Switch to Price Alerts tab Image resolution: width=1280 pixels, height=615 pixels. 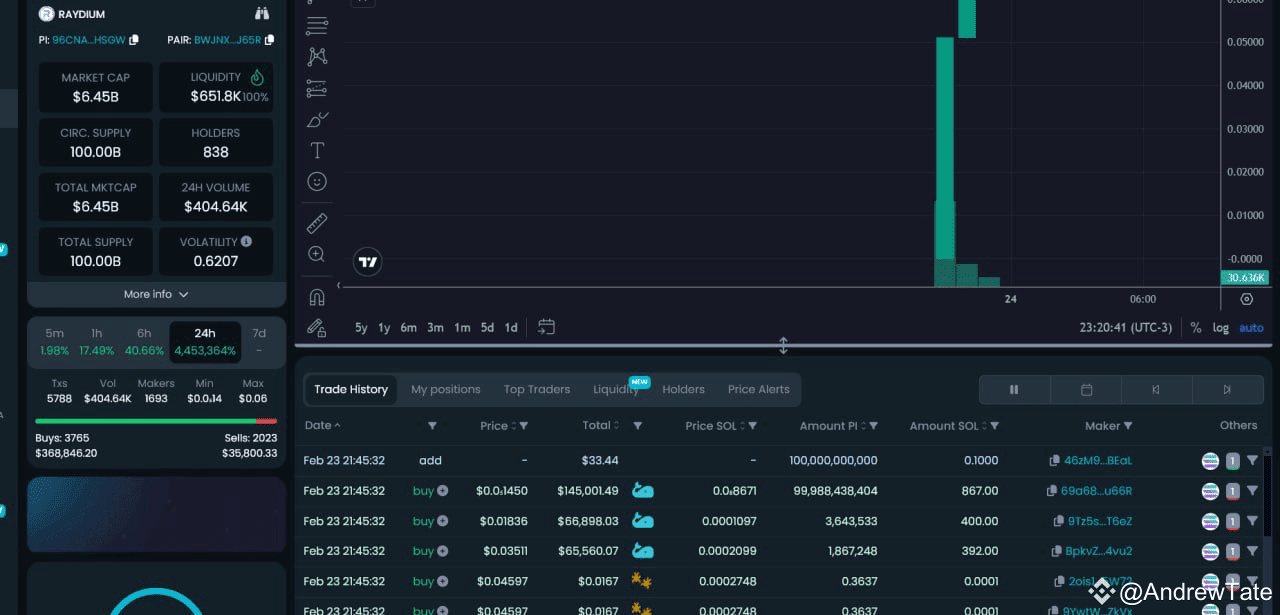759,389
